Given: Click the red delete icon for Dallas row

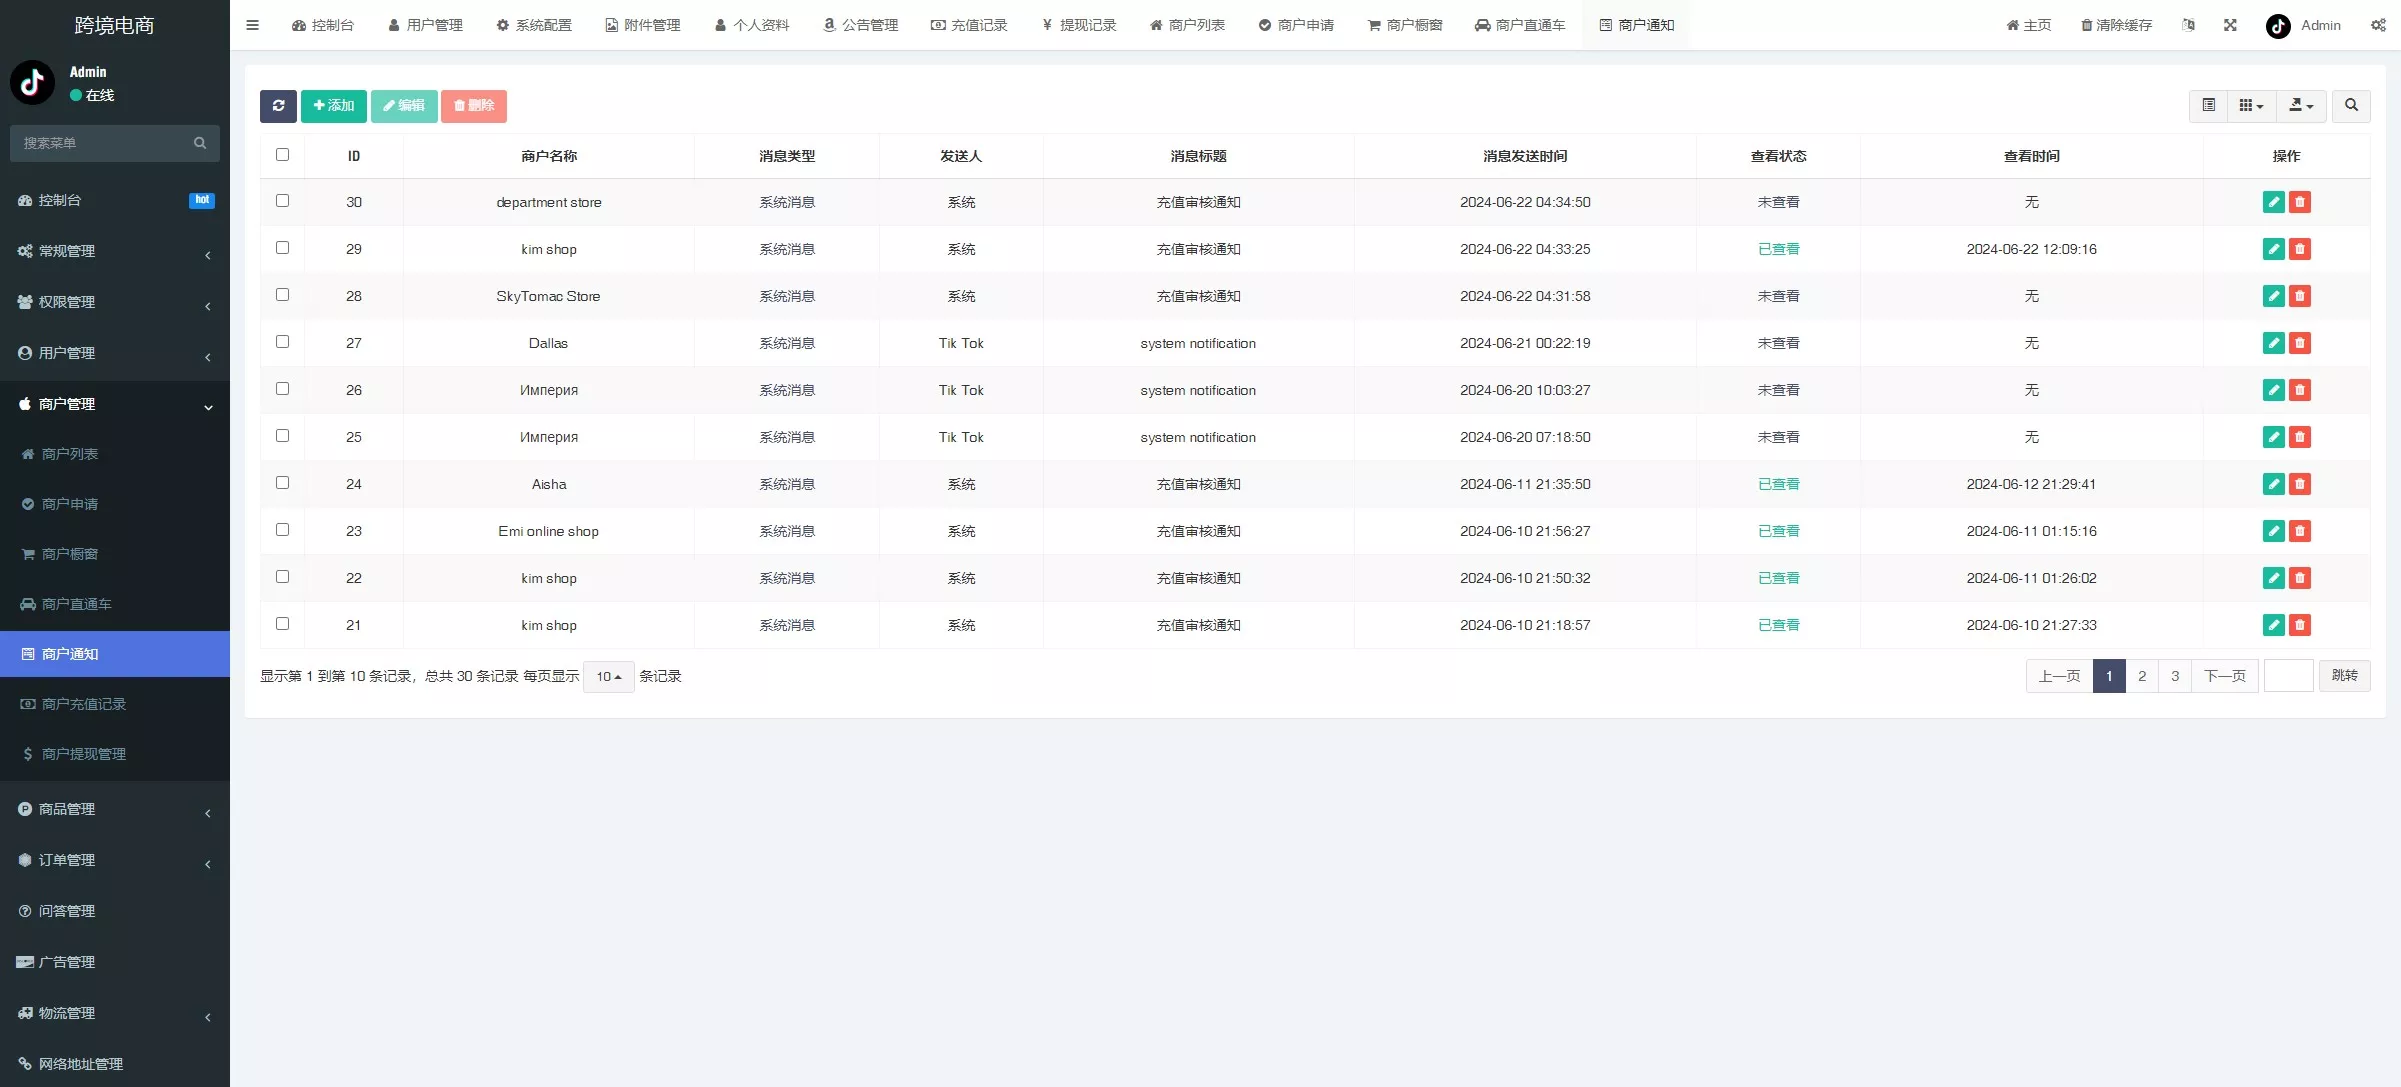Looking at the screenshot, I should 2300,343.
